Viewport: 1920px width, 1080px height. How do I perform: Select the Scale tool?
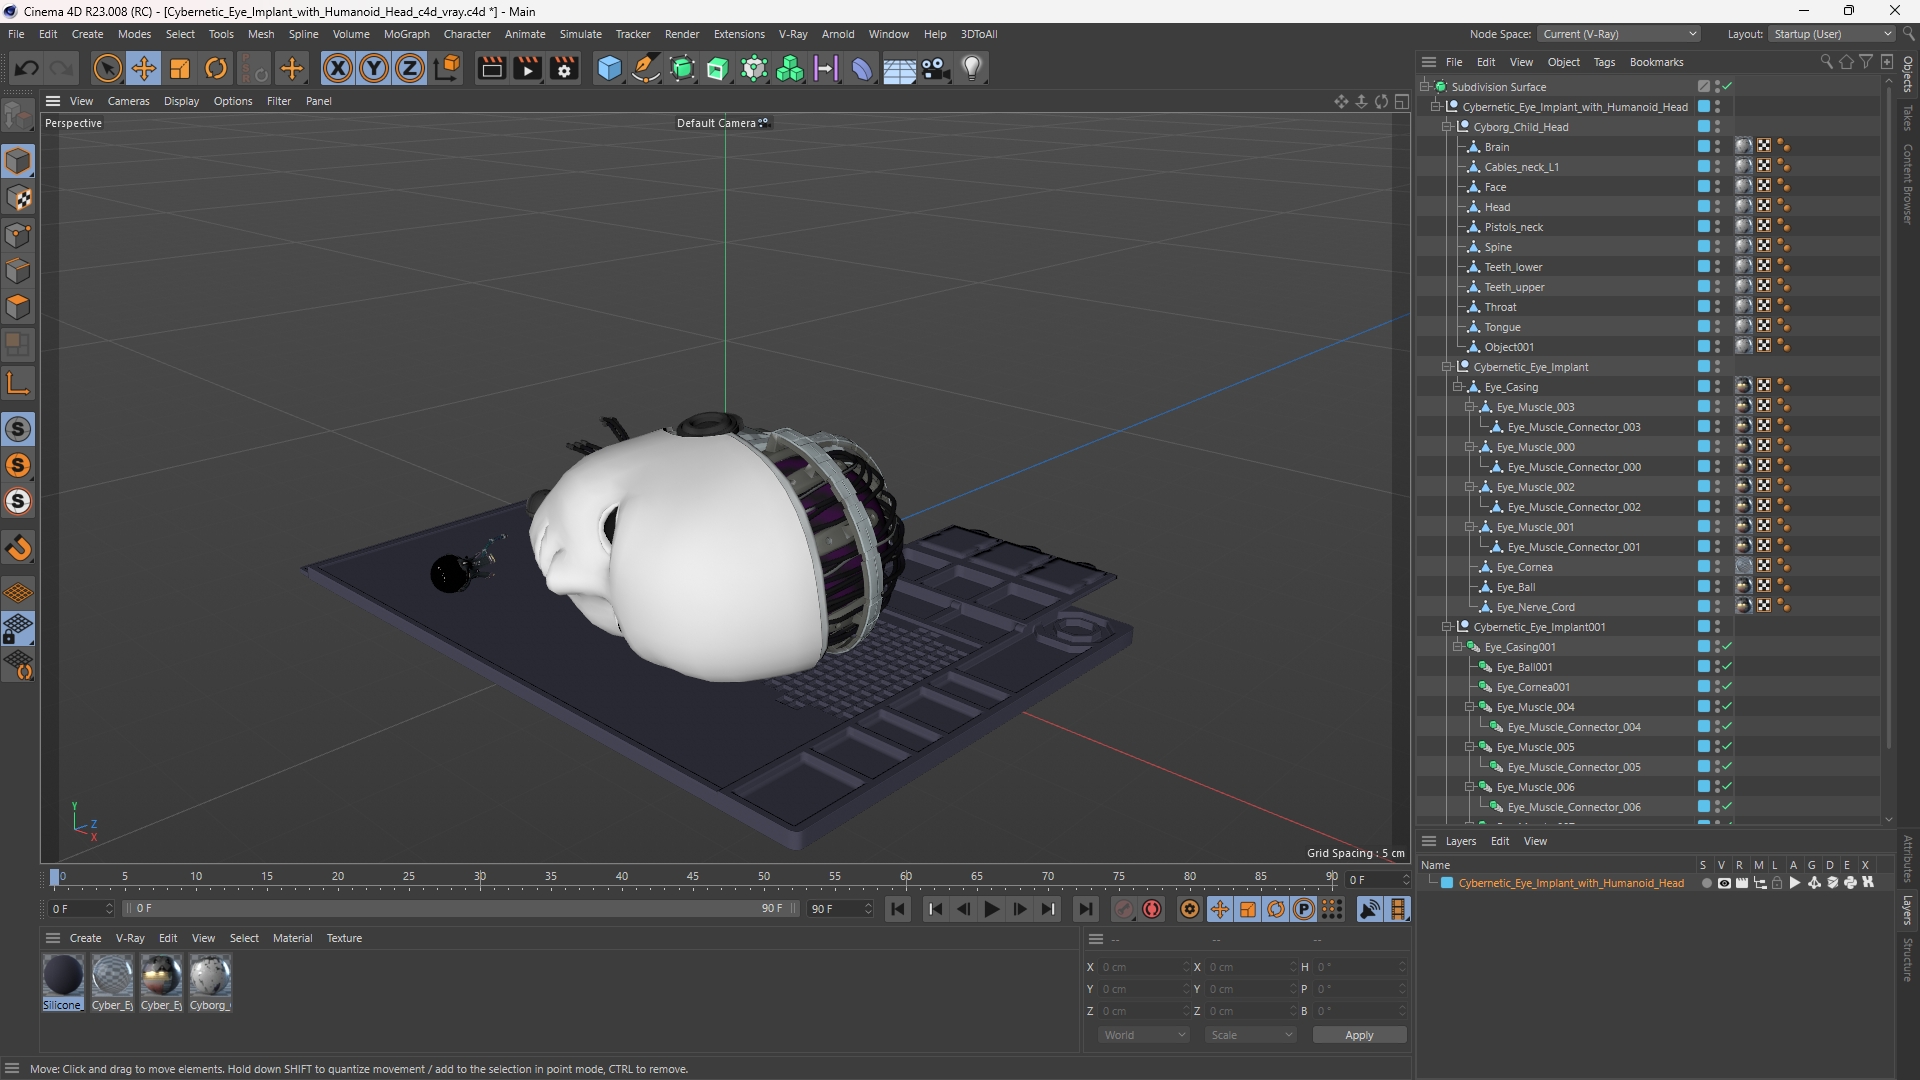(180, 68)
